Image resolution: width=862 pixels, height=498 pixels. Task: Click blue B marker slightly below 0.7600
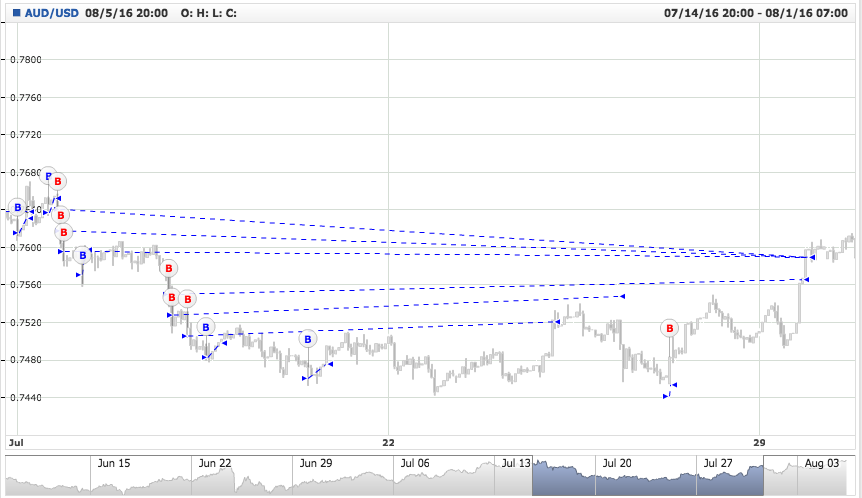(82, 255)
